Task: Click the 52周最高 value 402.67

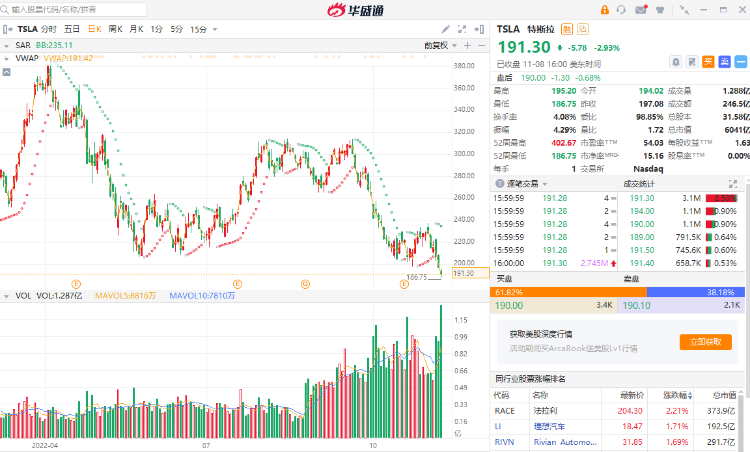Action: tap(564, 143)
